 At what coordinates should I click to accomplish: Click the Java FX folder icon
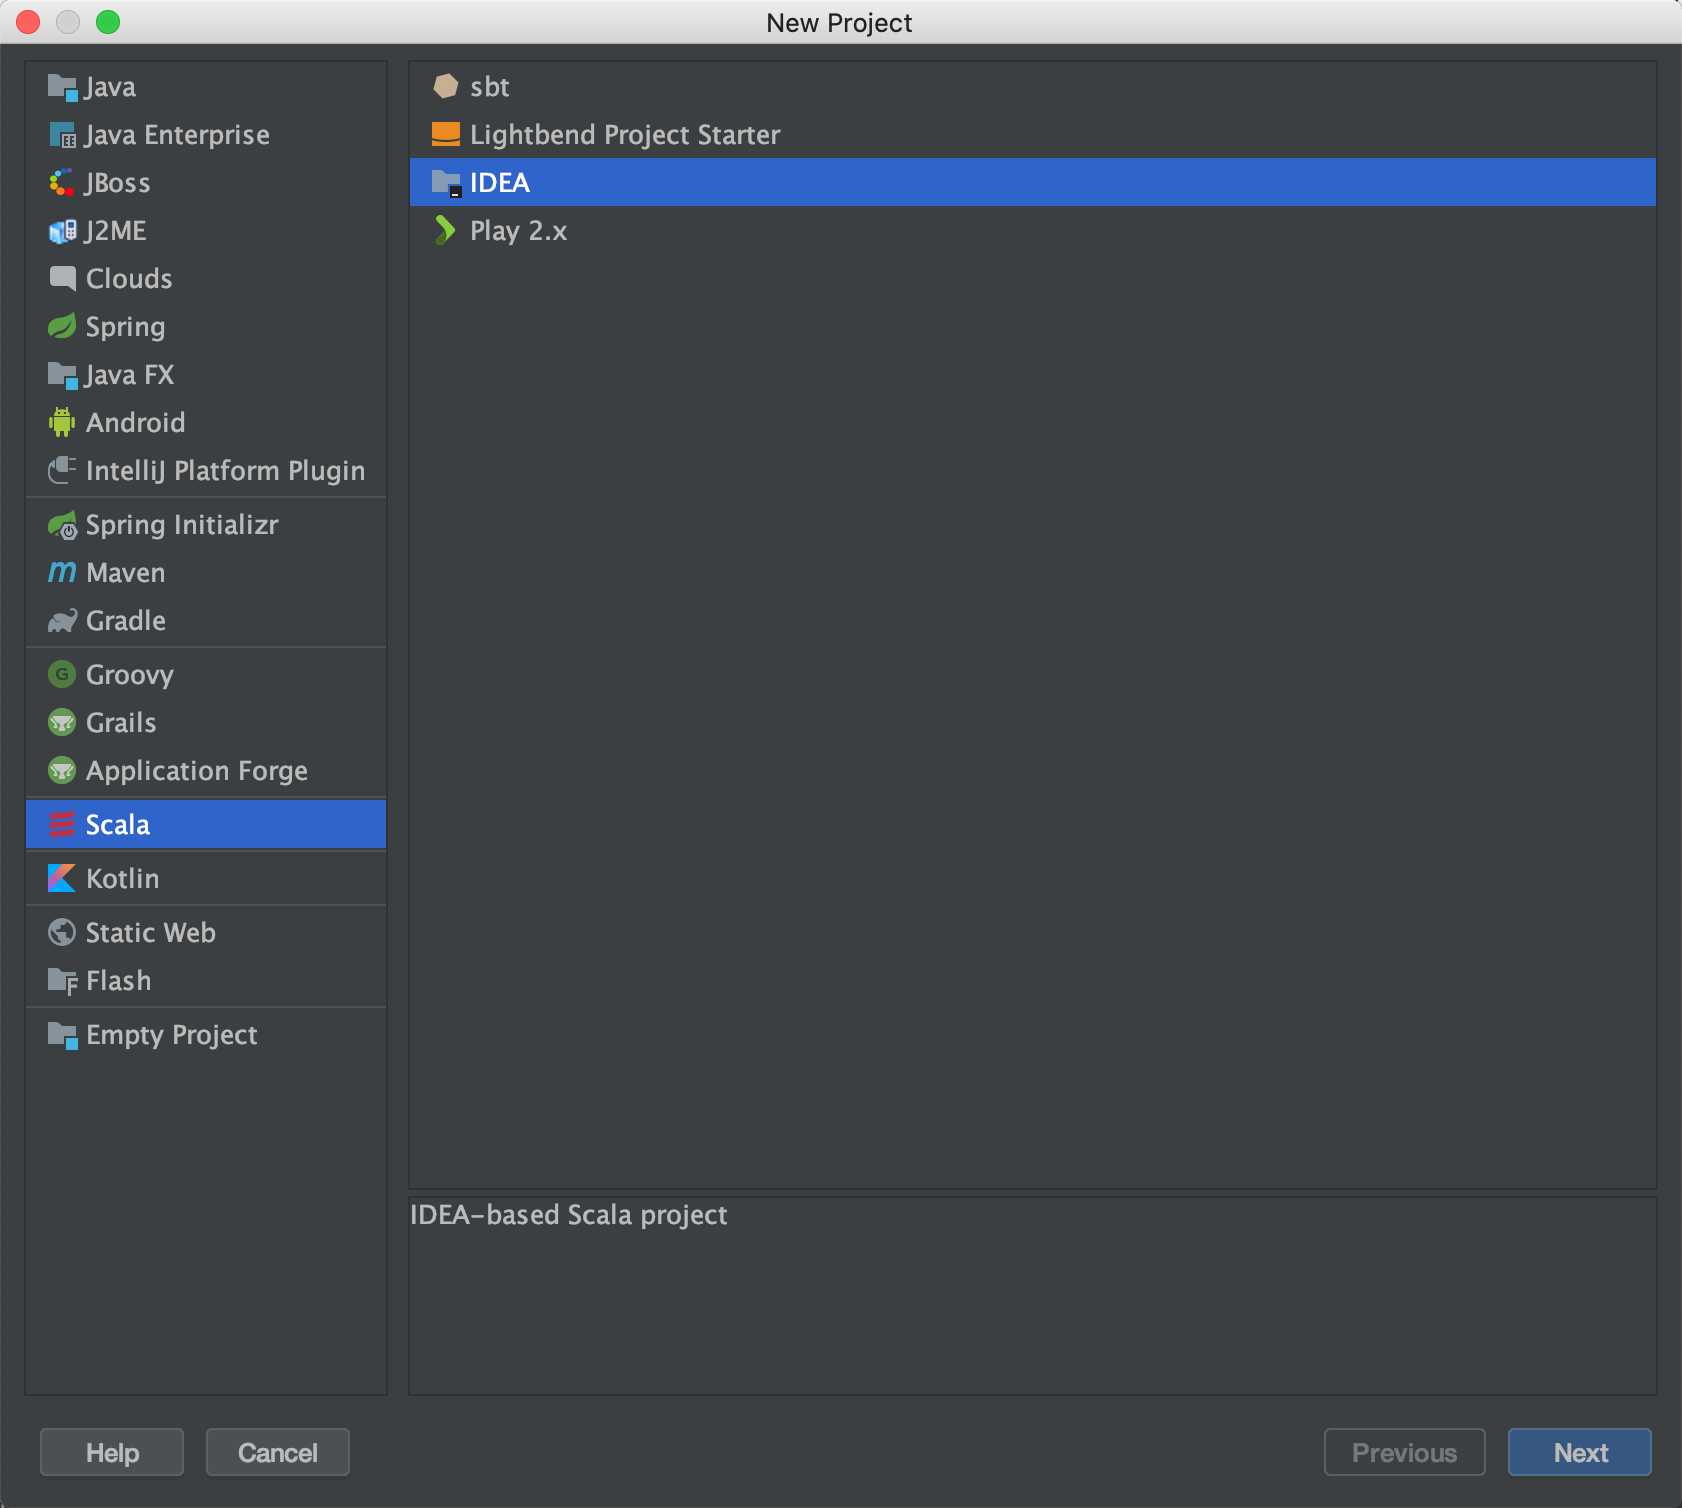(x=62, y=375)
